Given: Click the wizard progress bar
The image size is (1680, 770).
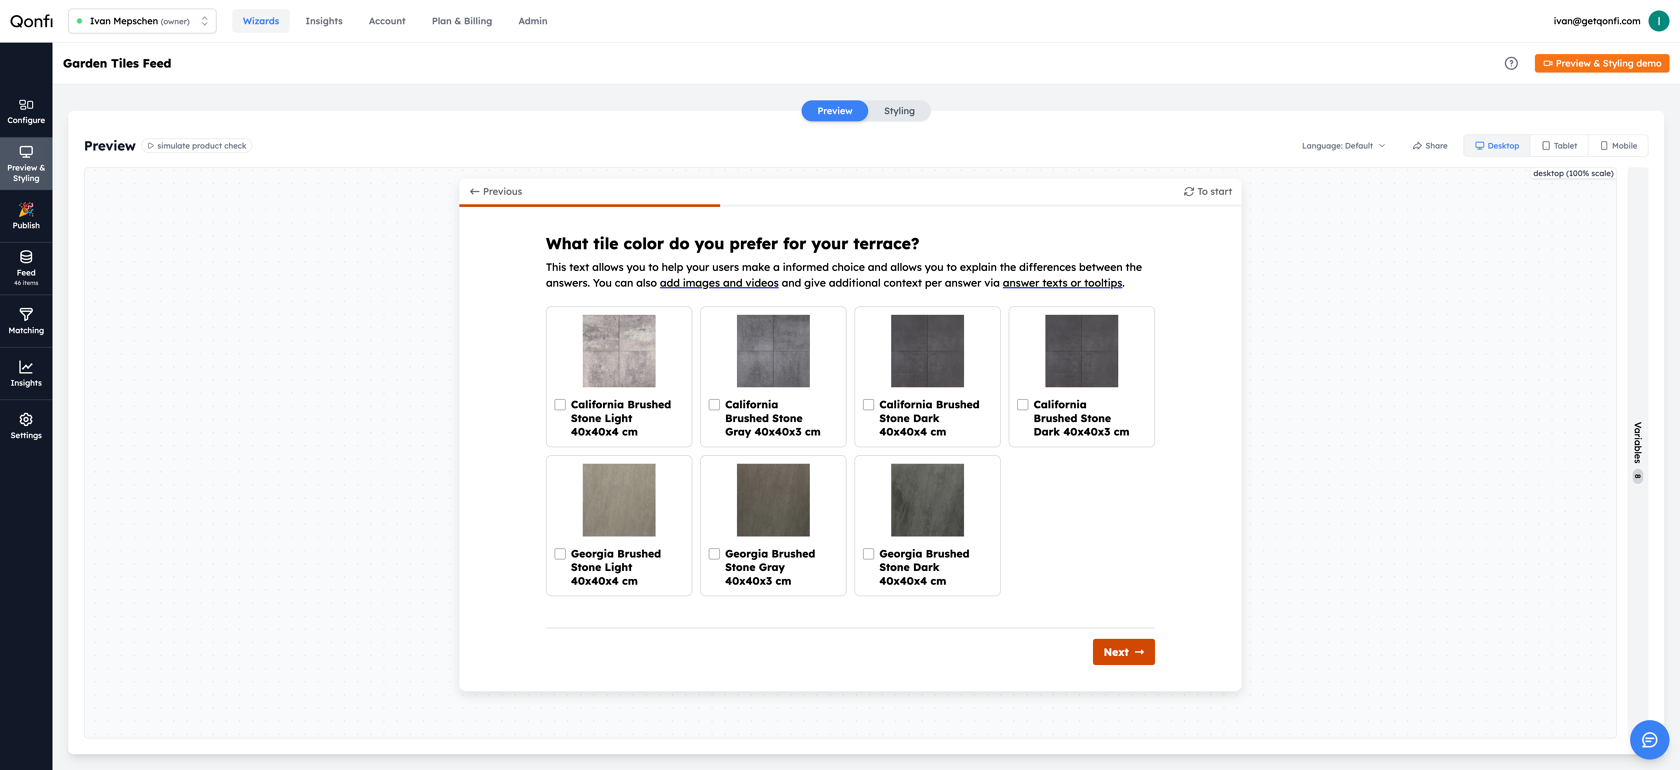Looking at the screenshot, I should [850, 206].
